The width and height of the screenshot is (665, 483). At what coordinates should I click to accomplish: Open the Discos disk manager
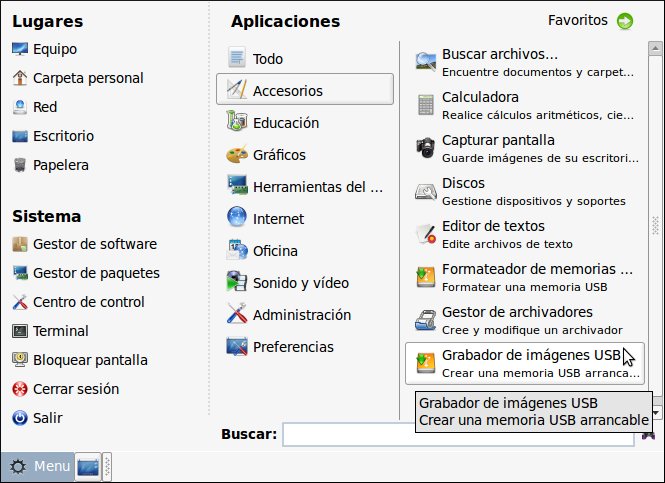(x=463, y=190)
